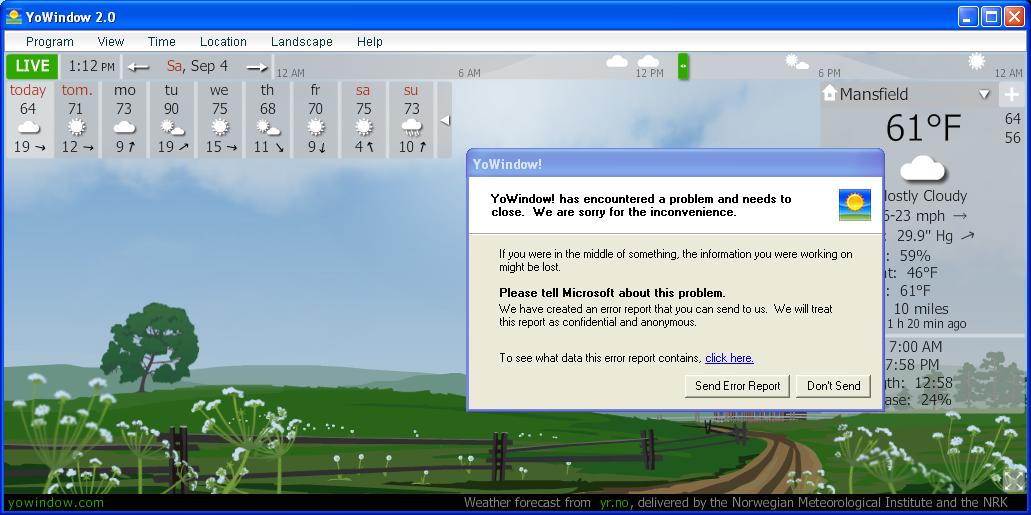The image size is (1031, 515).
Task: Click the 12 PM timeline label
Action: point(649,73)
